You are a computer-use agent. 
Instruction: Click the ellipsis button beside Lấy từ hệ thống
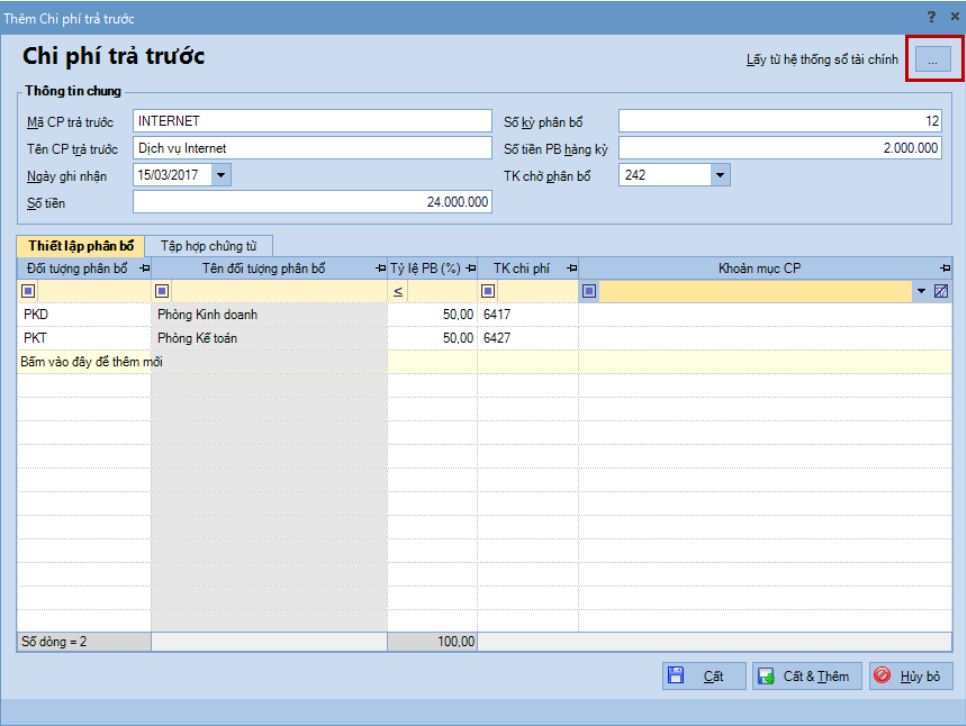(932, 60)
